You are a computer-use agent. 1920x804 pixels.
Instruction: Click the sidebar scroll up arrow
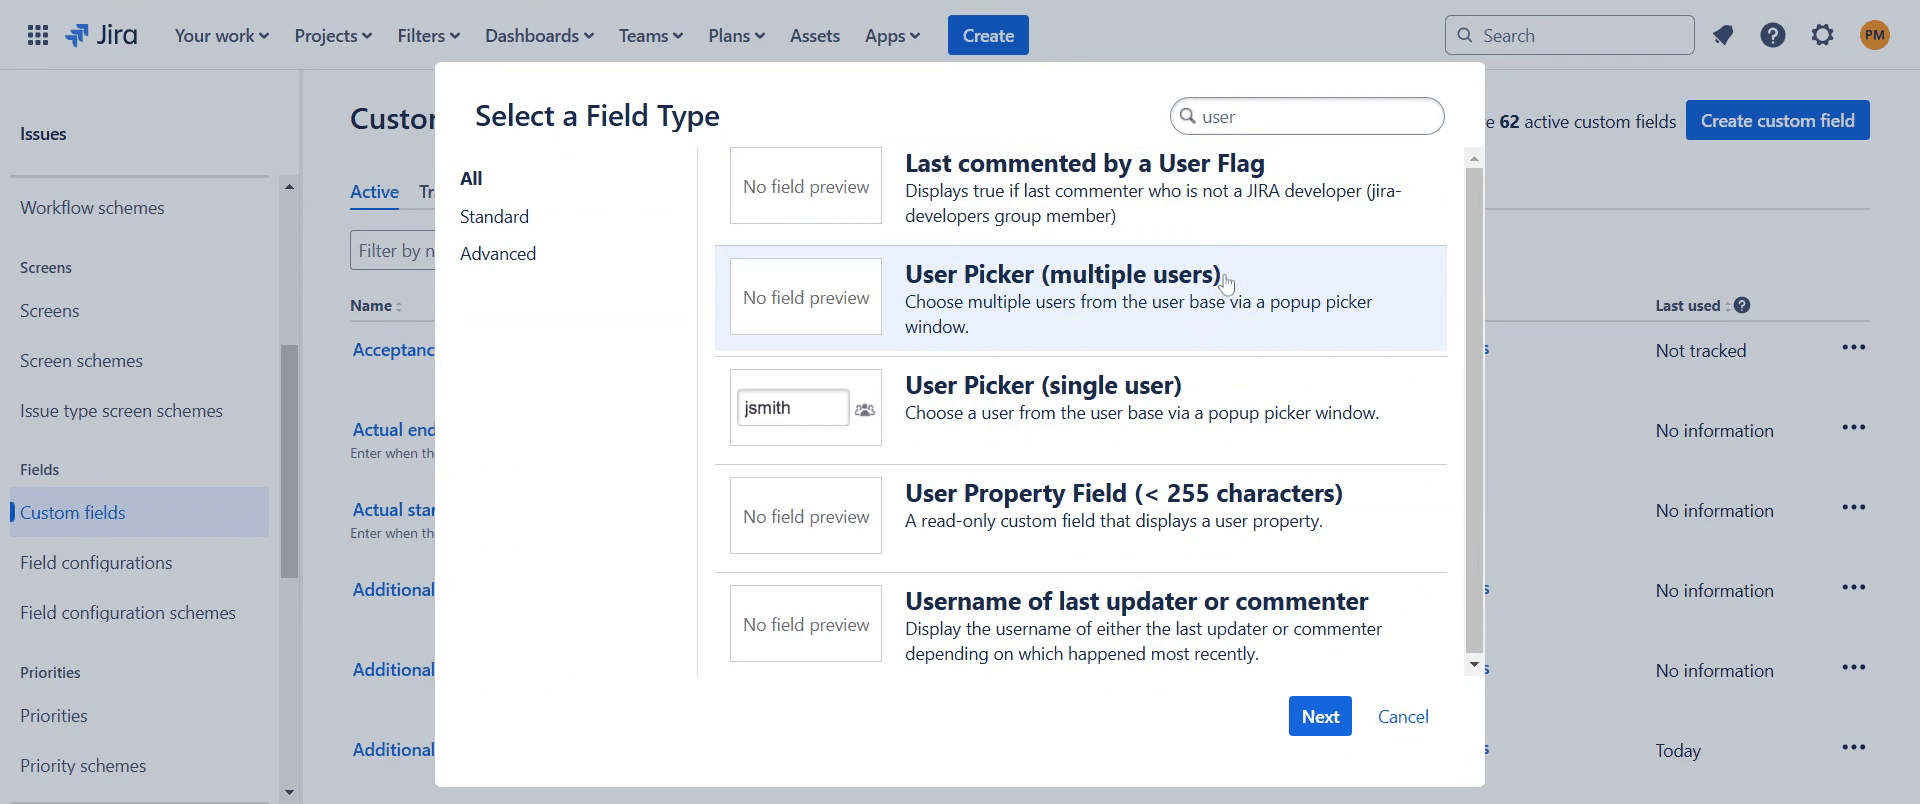[289, 187]
